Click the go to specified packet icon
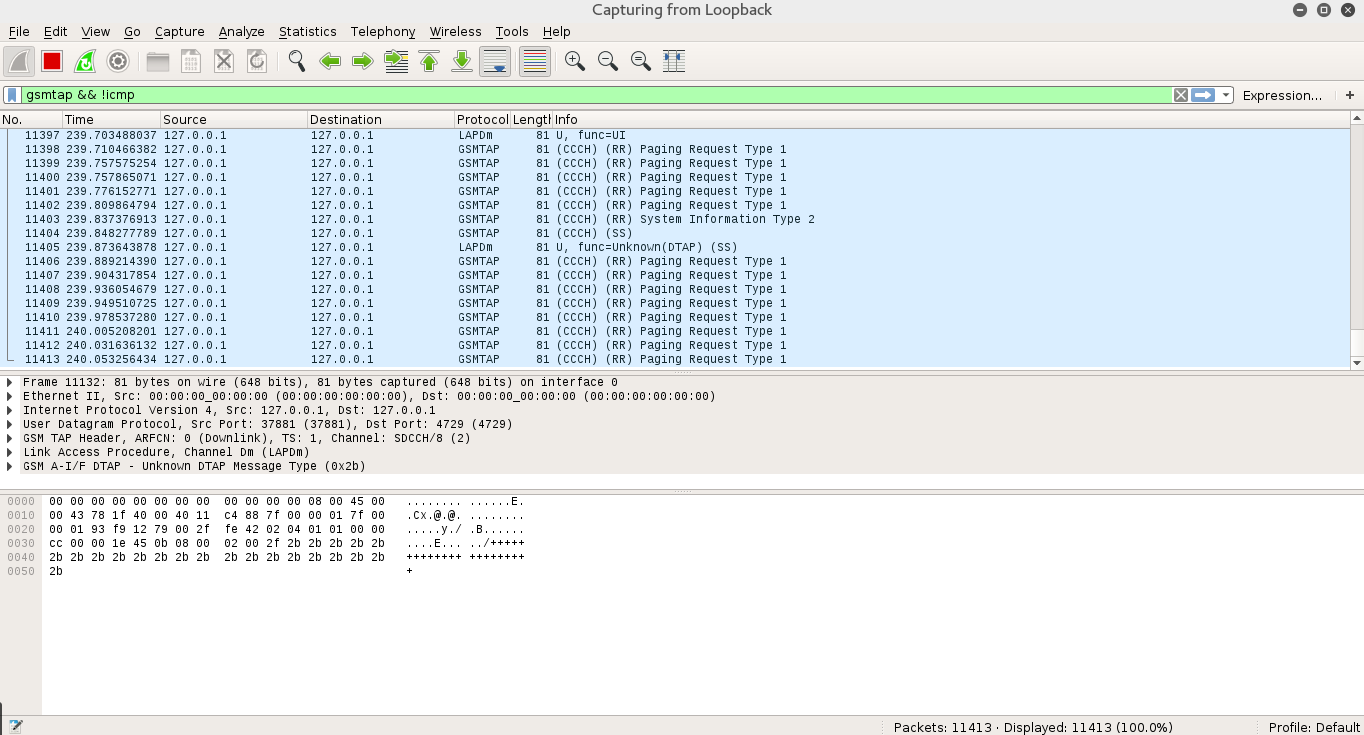1364x735 pixels. [x=396, y=61]
